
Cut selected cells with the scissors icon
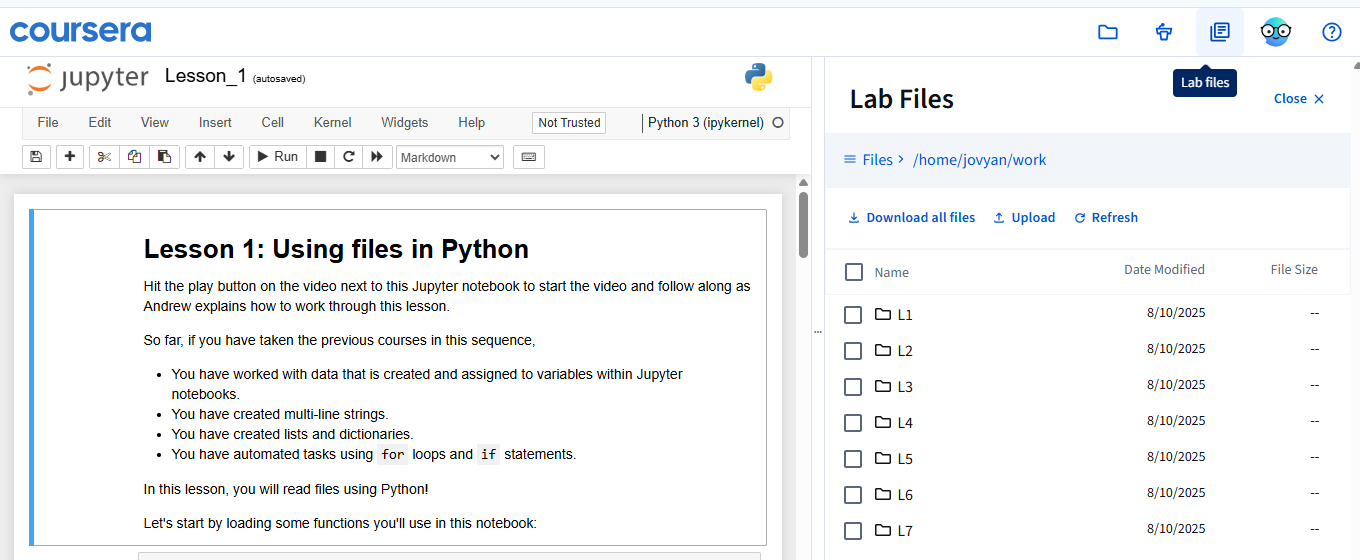[x=104, y=157]
